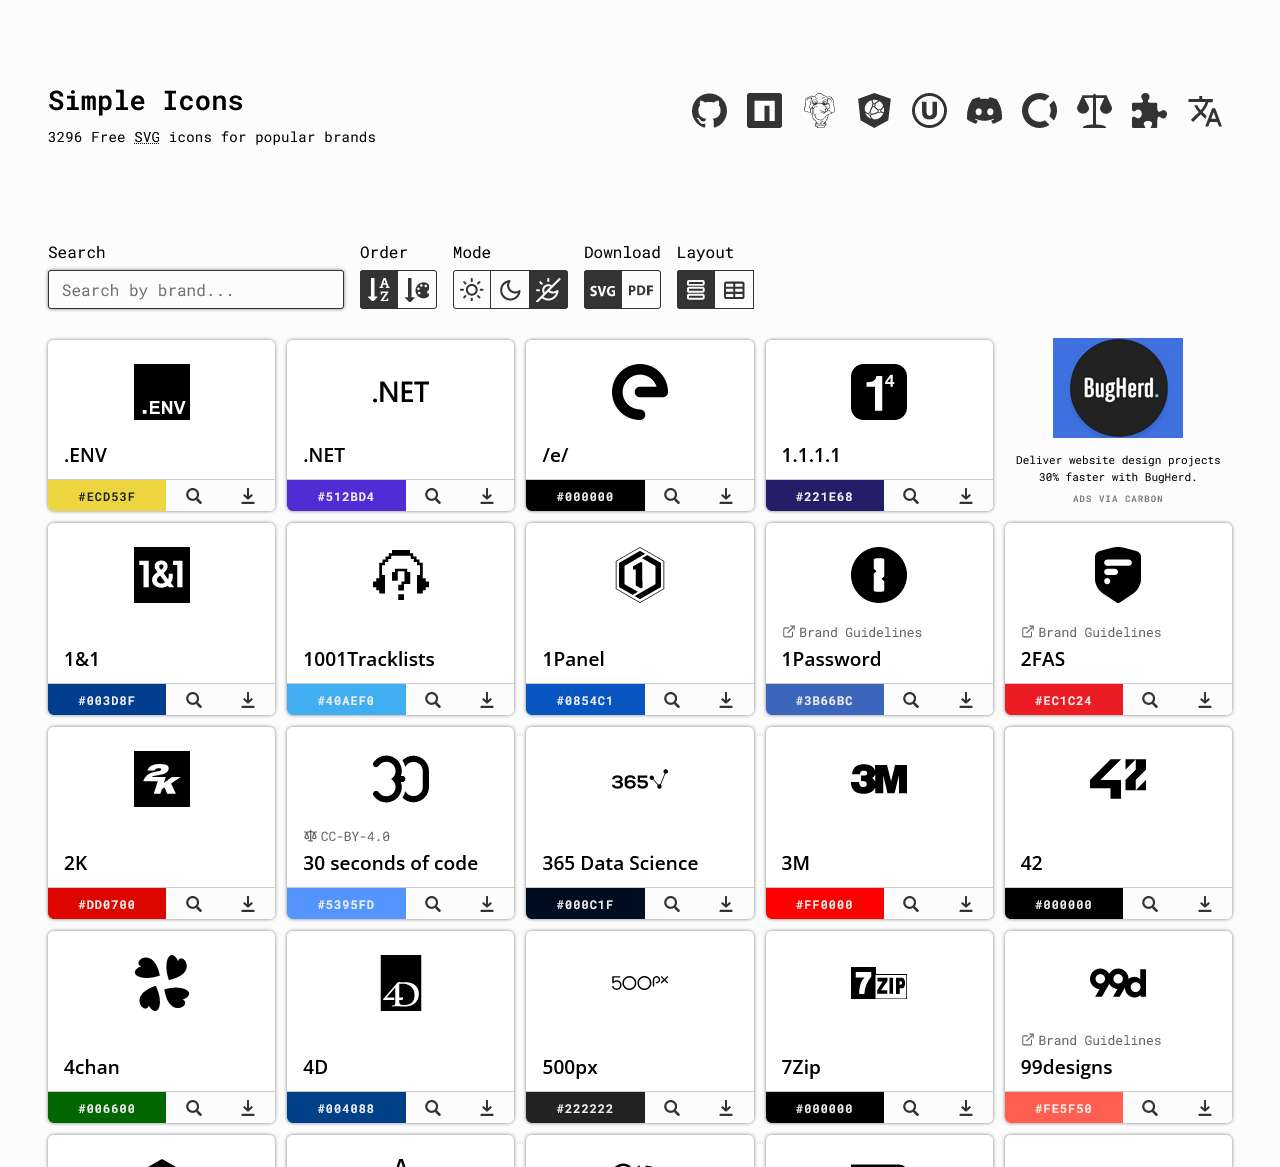This screenshot has height=1167, width=1280.
Task: Preview the 4chan icon
Action: tap(194, 1108)
